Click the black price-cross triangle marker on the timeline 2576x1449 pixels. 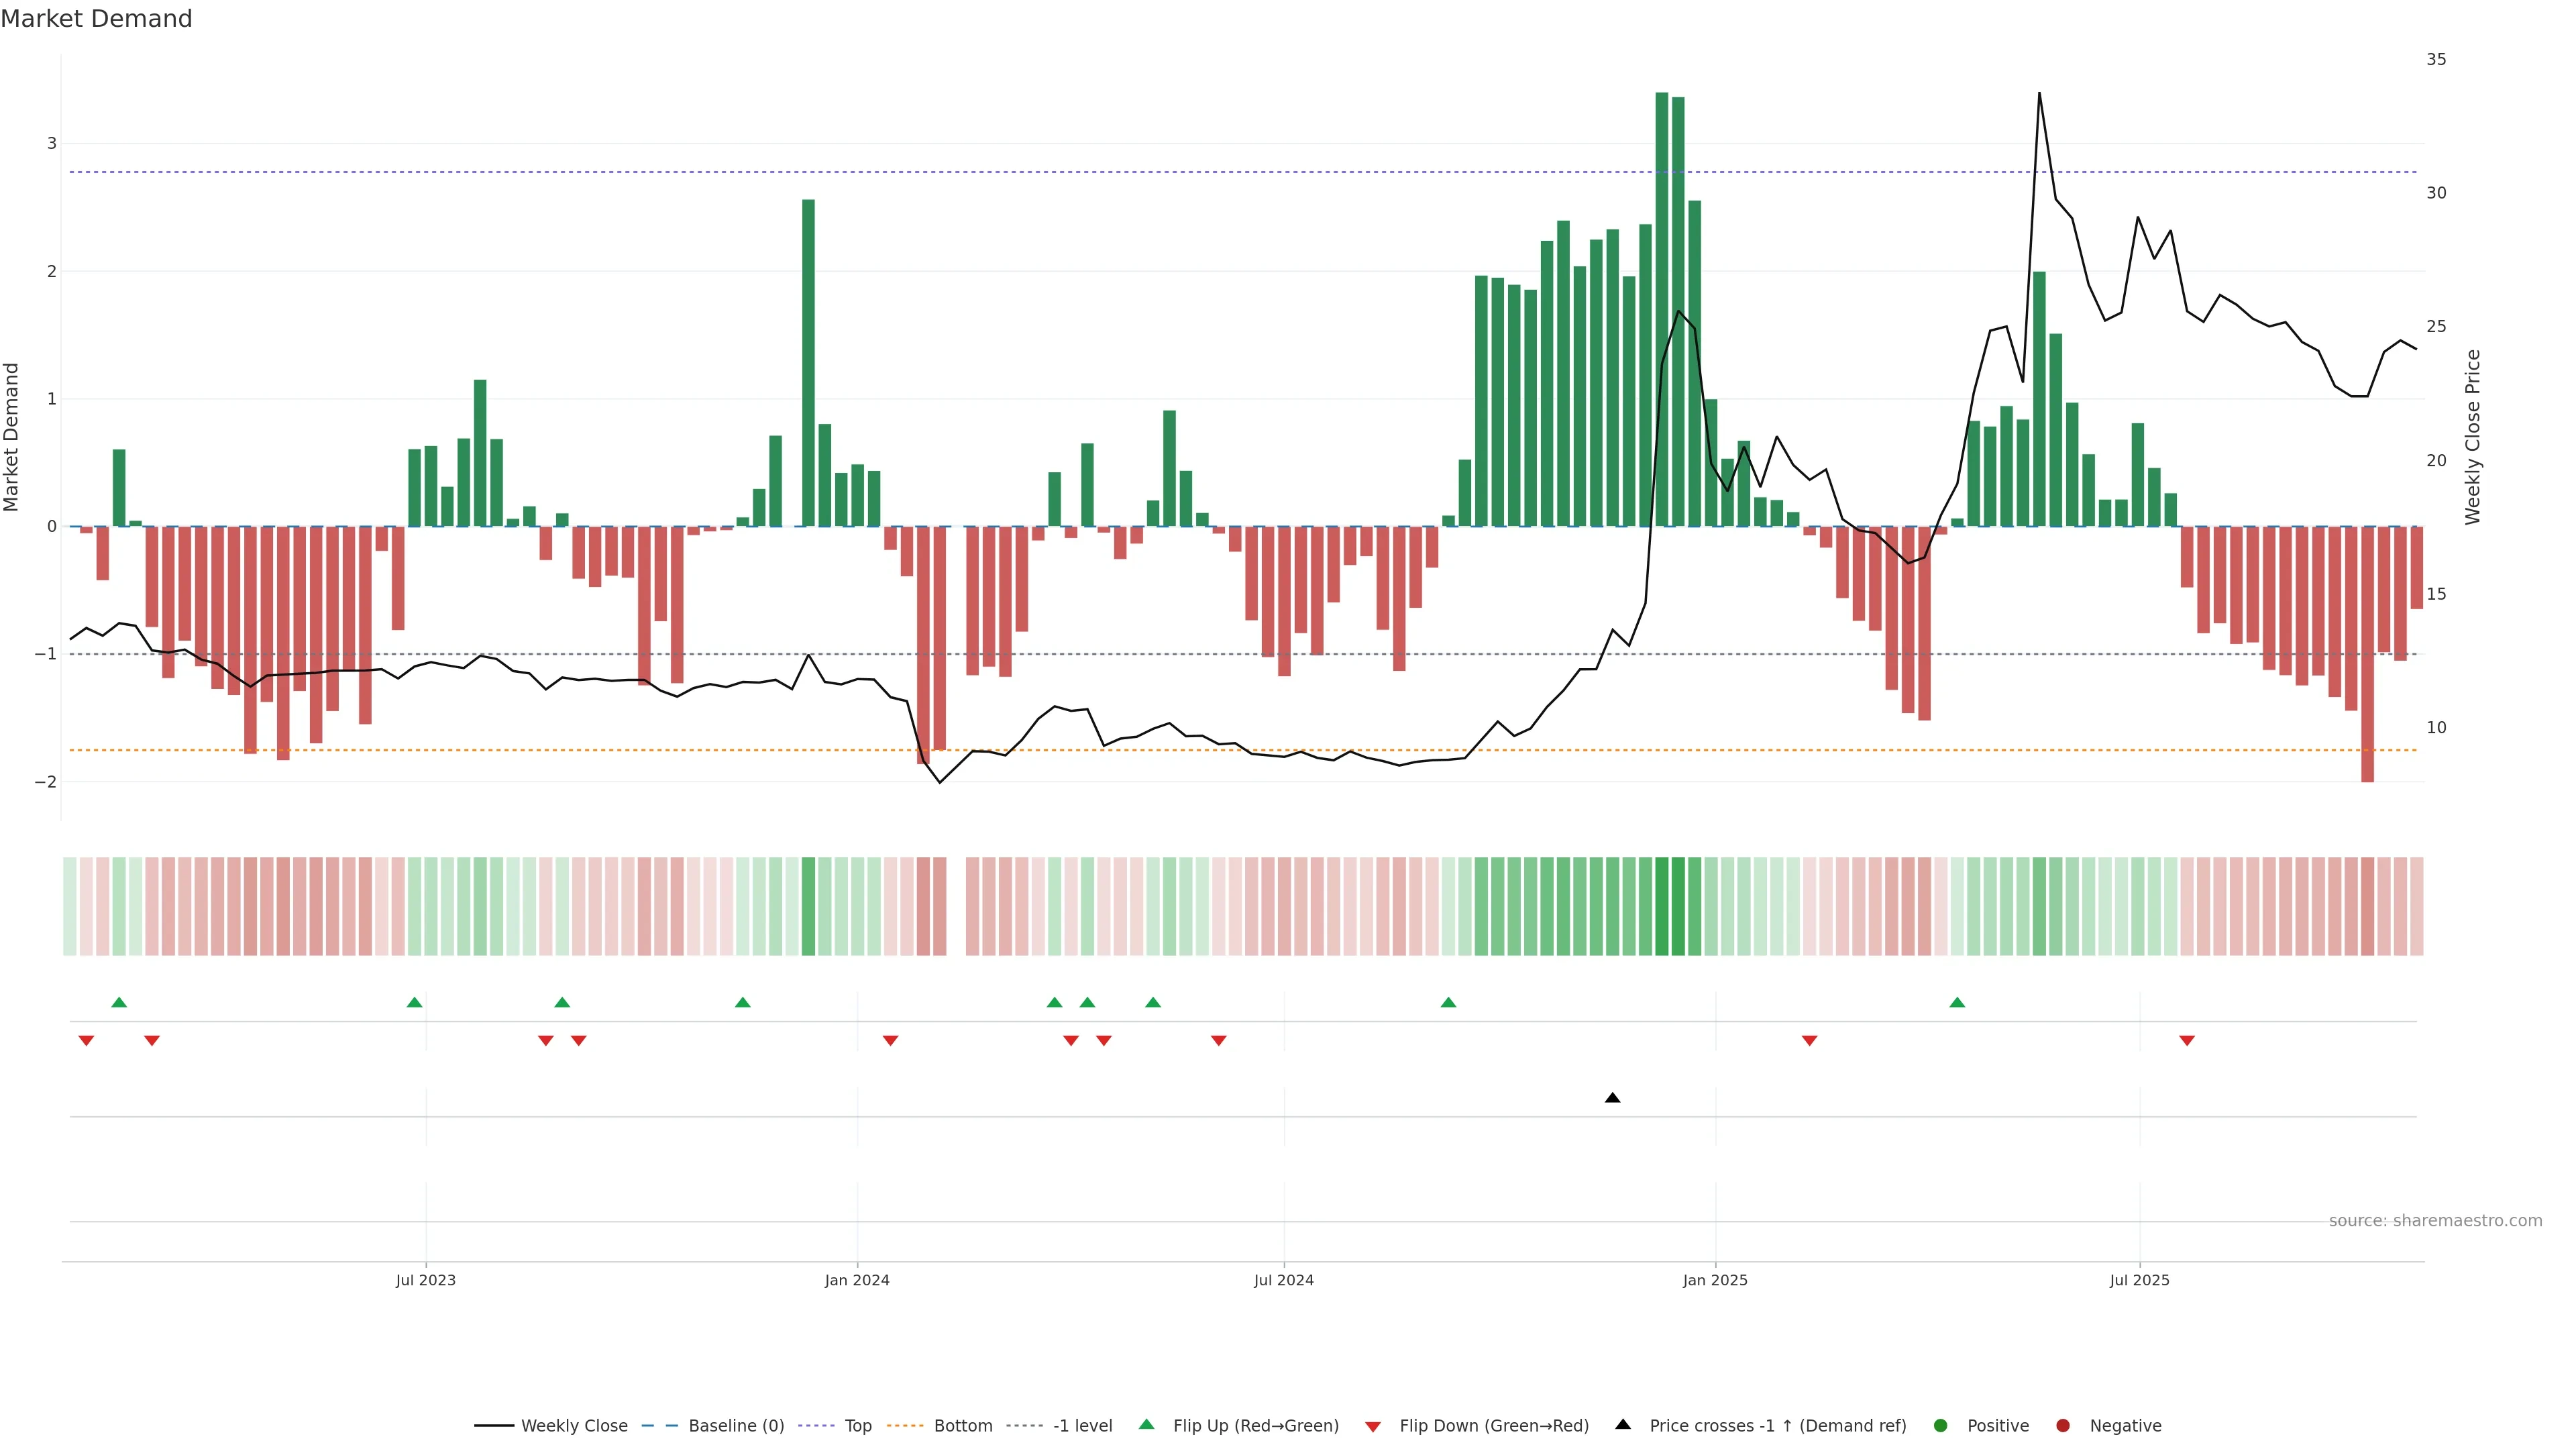pos(1612,1098)
